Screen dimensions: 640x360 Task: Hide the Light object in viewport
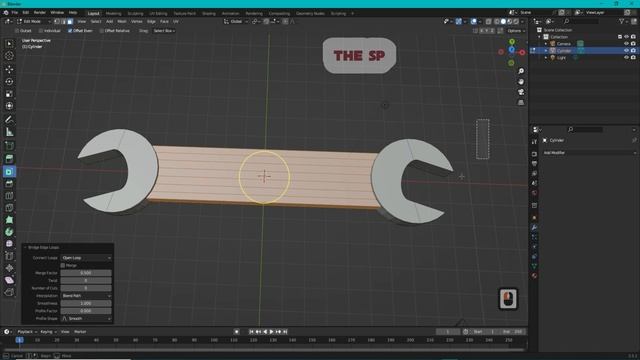click(x=626, y=58)
